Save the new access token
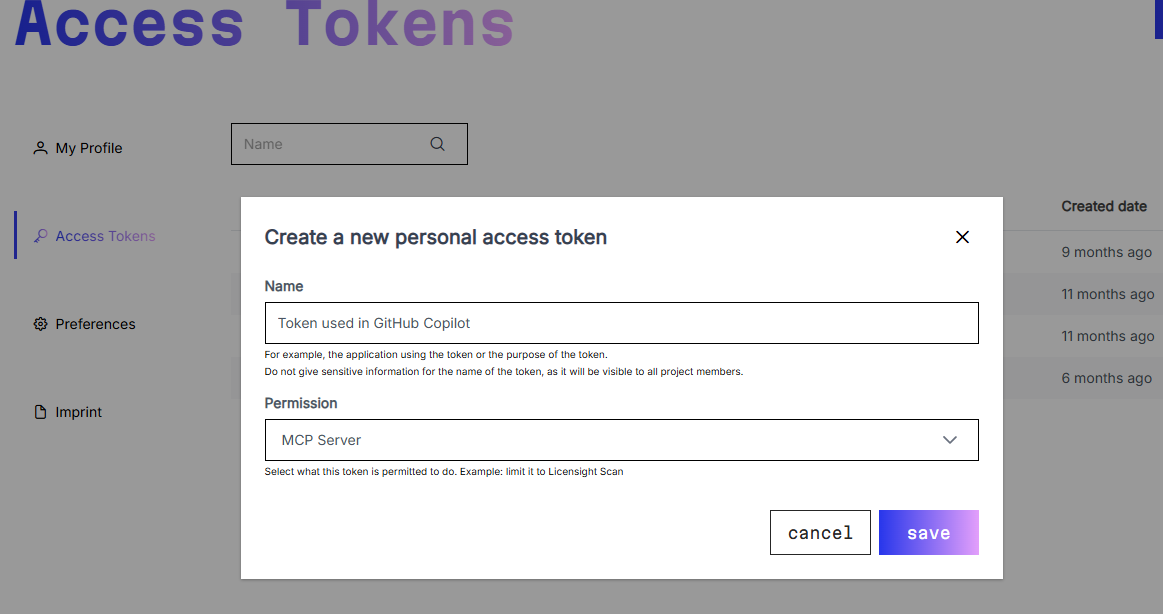The width and height of the screenshot is (1163, 614). (929, 532)
